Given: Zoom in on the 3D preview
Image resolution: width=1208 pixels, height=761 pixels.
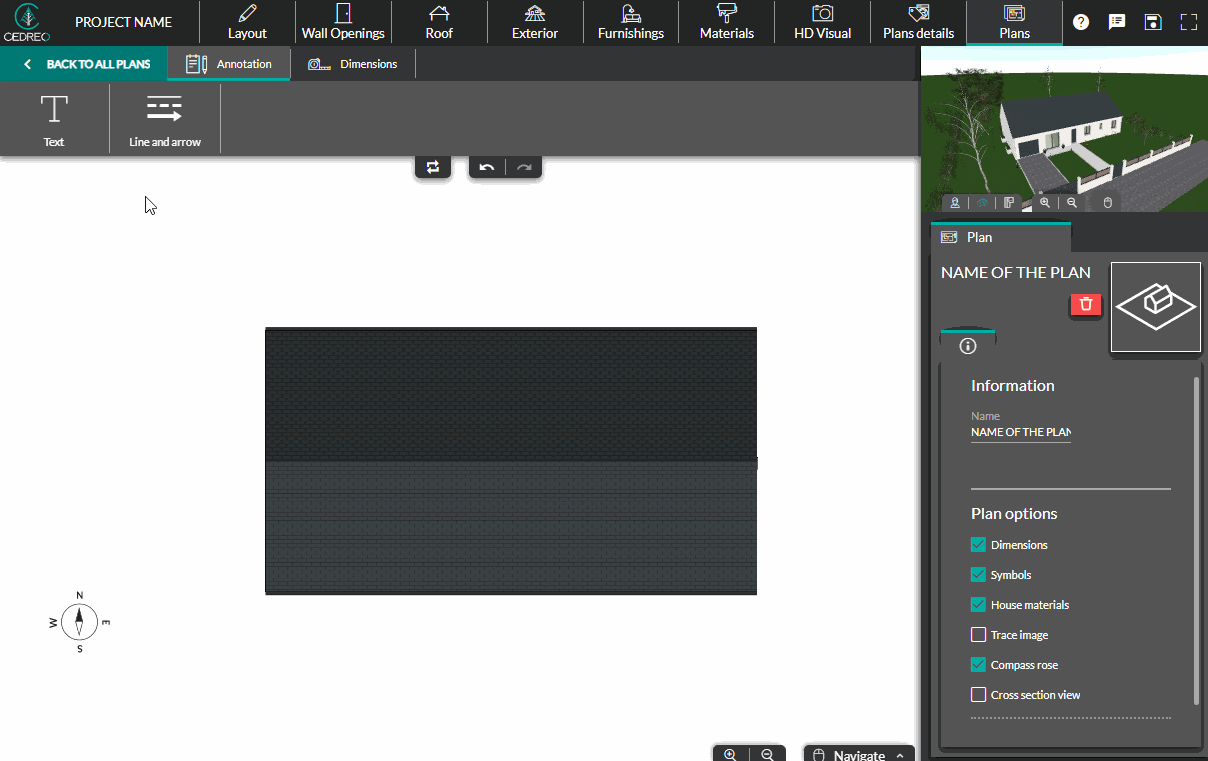Looking at the screenshot, I should [1045, 202].
